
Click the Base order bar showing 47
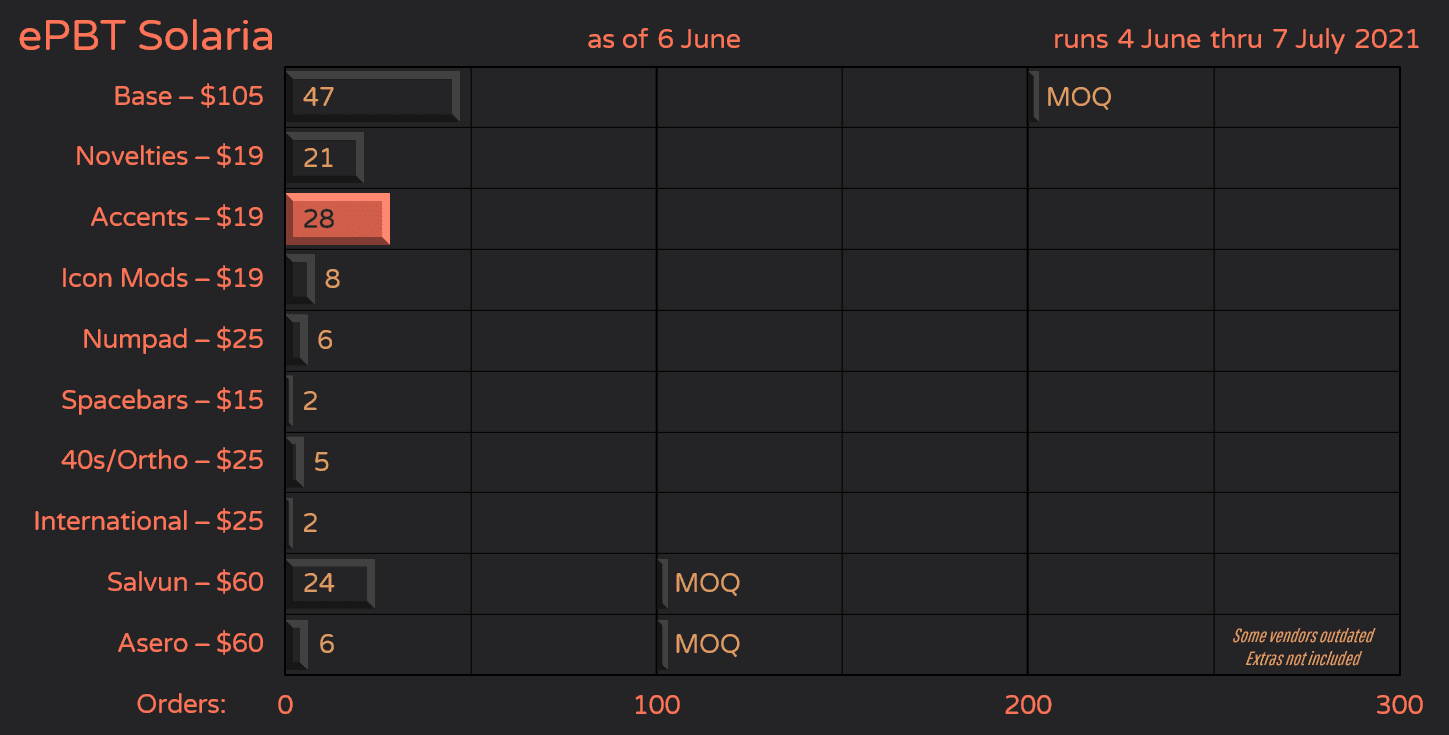pos(372,97)
